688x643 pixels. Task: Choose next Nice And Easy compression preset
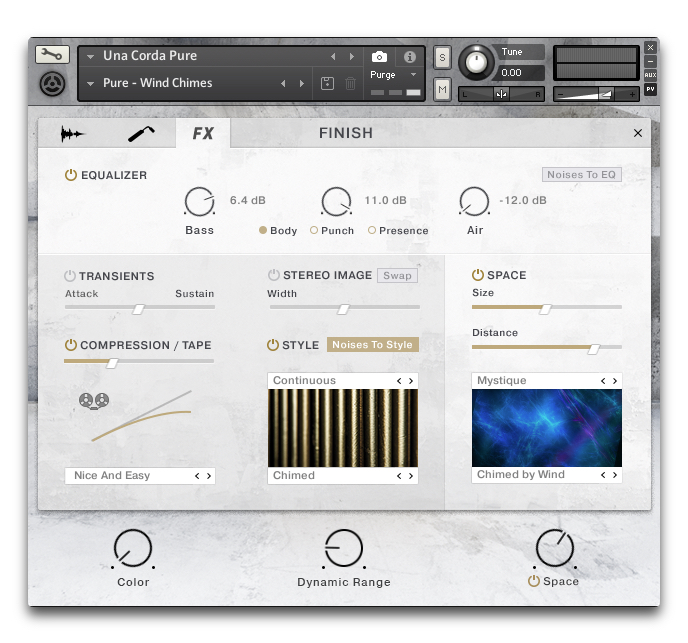pyautogui.click(x=209, y=476)
